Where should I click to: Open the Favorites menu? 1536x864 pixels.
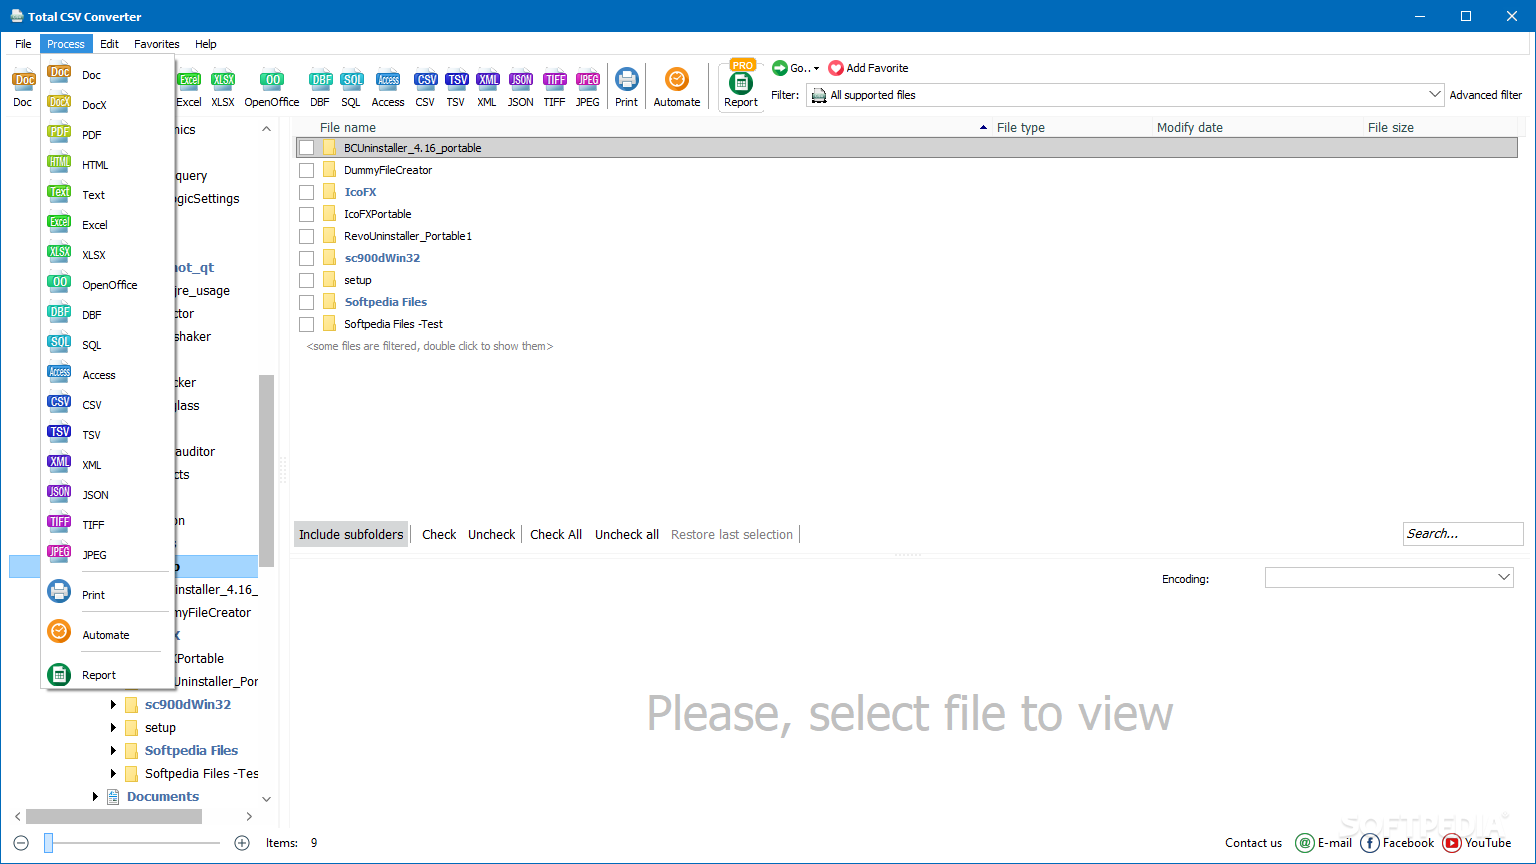(157, 44)
